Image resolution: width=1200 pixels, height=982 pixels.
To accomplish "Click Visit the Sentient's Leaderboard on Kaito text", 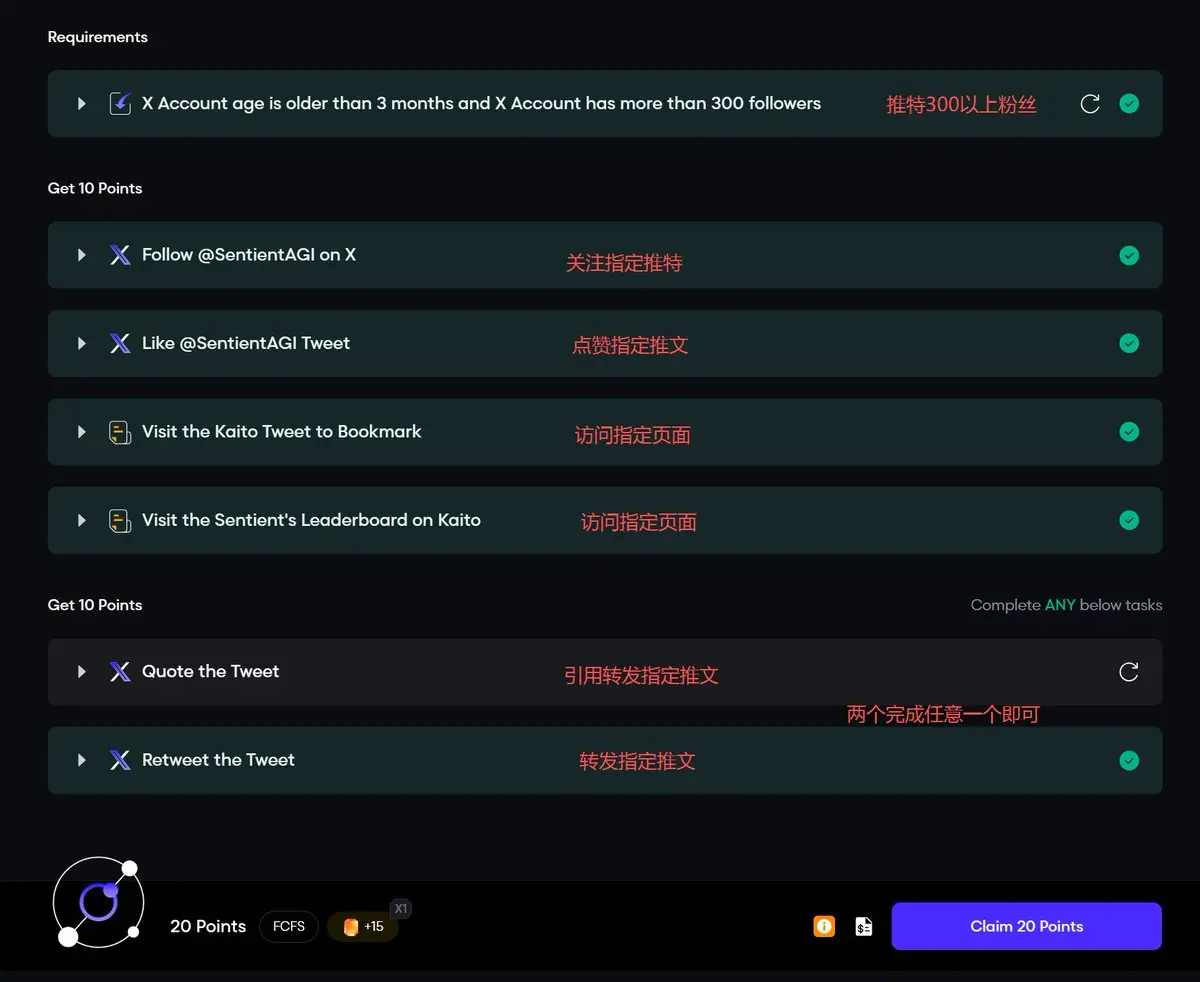I will click(x=311, y=520).
